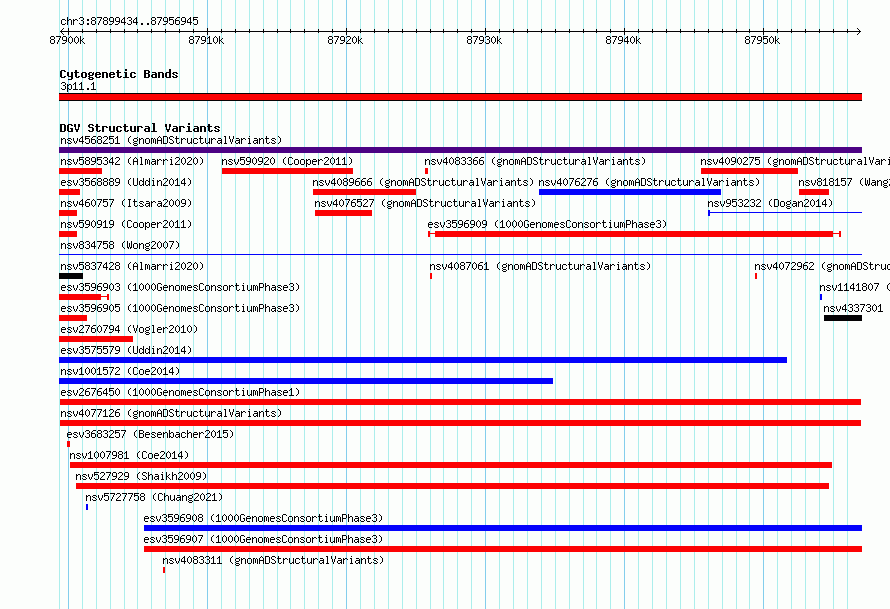The image size is (890, 609).
Task: Click the 3p11.1 cytogenetic band label
Action: 78,86
